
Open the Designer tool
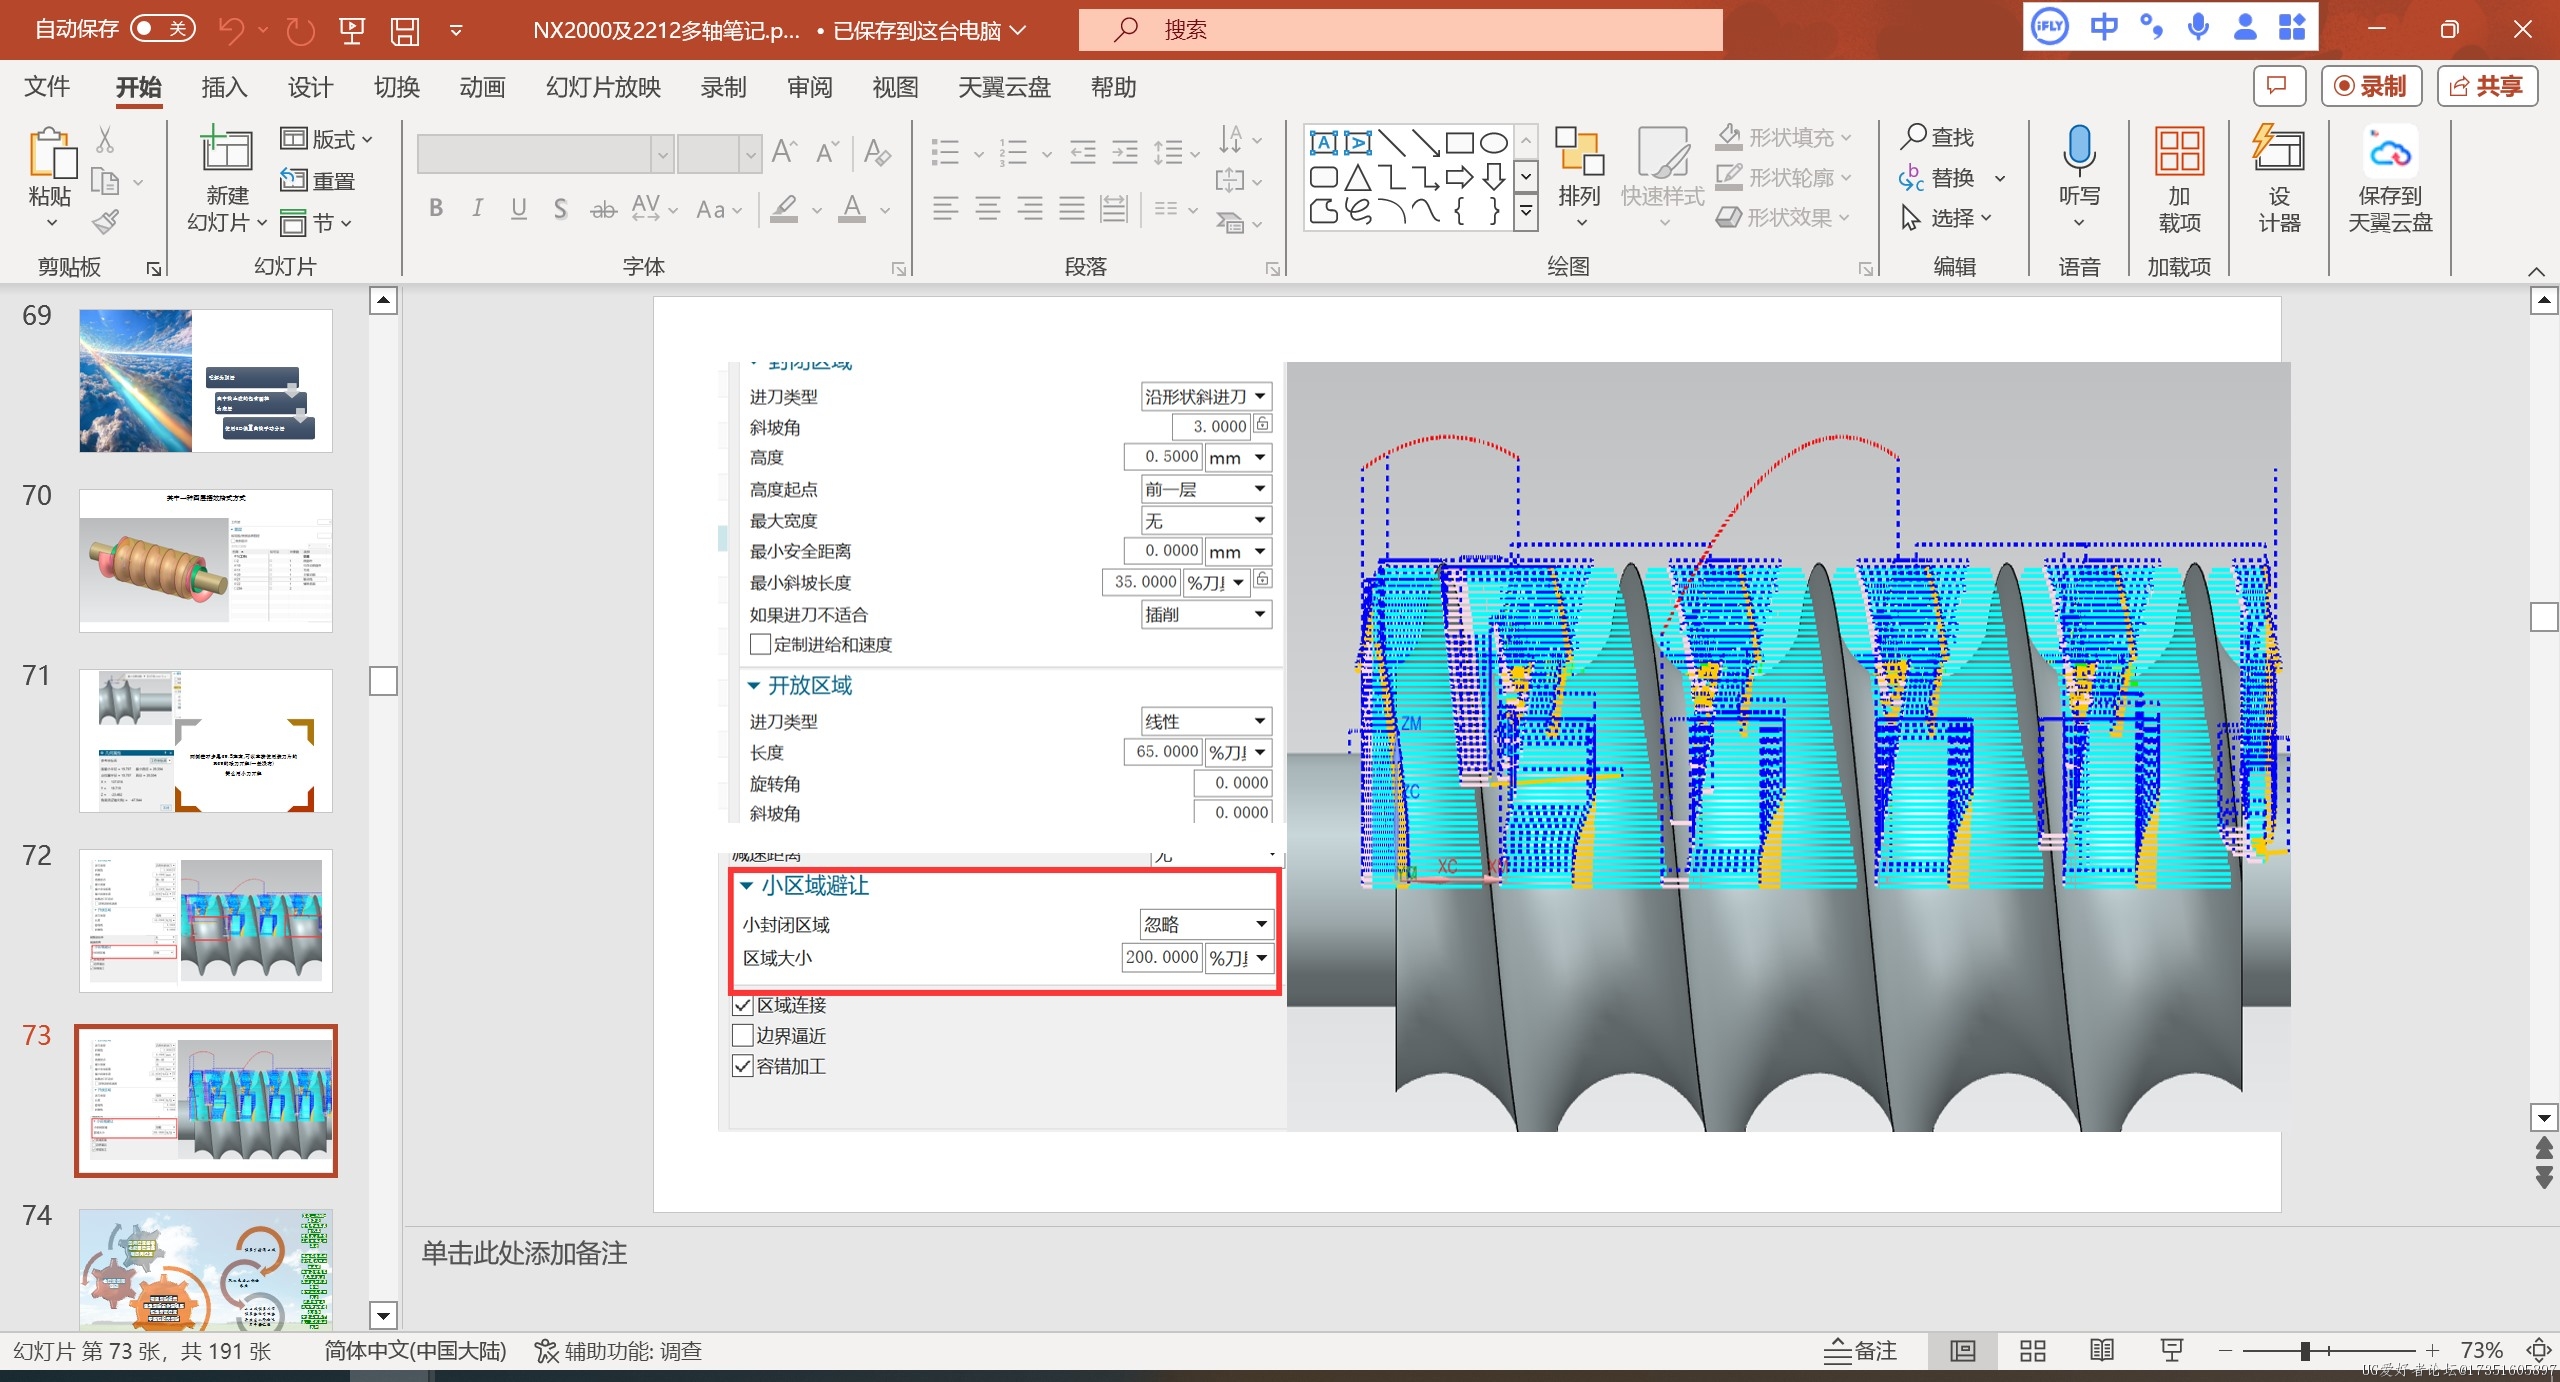coord(2279,180)
